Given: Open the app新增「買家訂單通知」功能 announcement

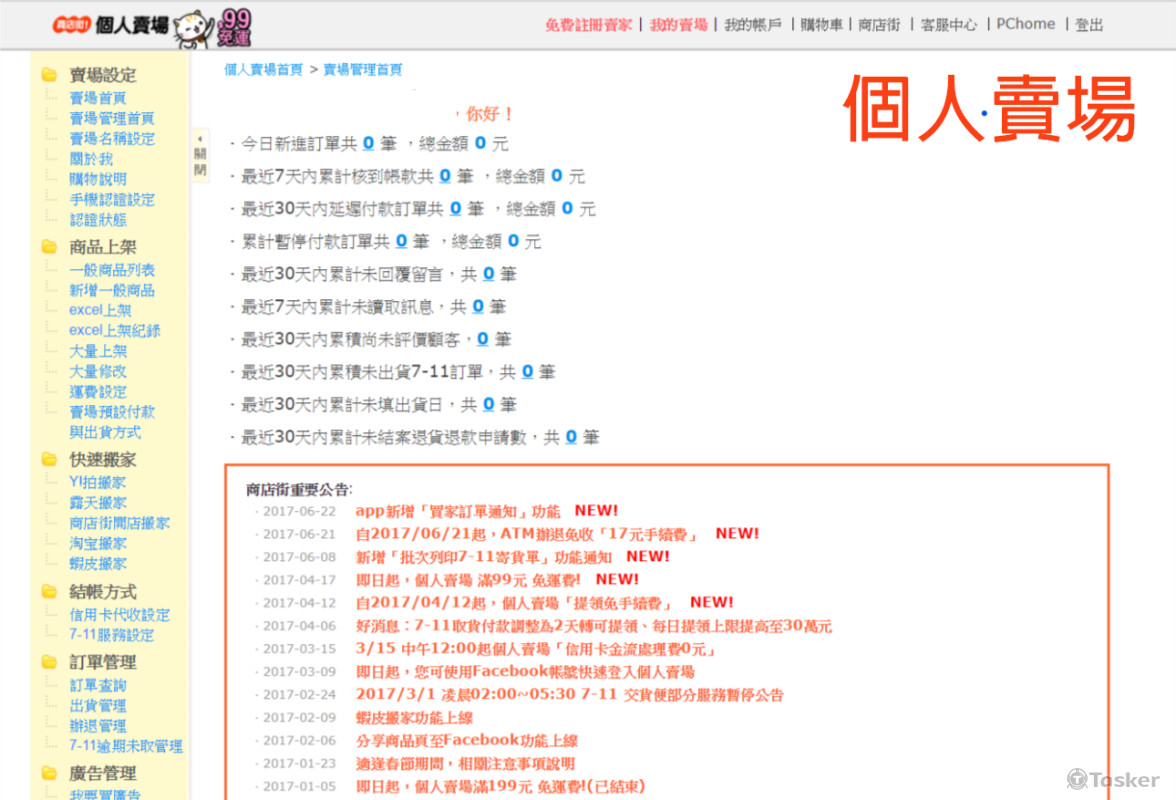Looking at the screenshot, I should point(457,511).
